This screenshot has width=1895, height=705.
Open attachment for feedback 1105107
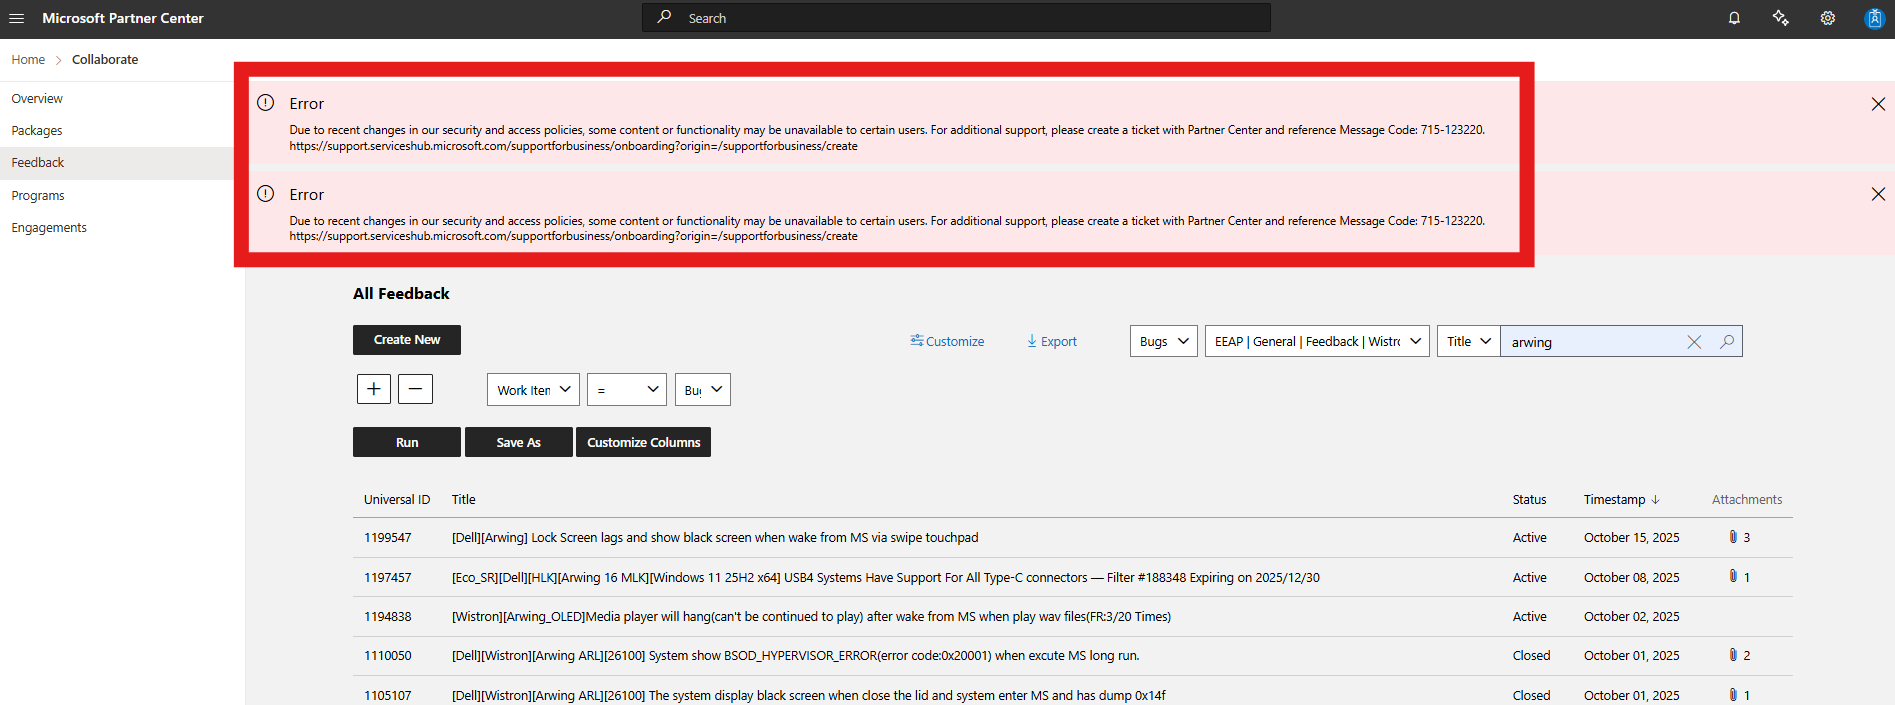(x=1739, y=695)
